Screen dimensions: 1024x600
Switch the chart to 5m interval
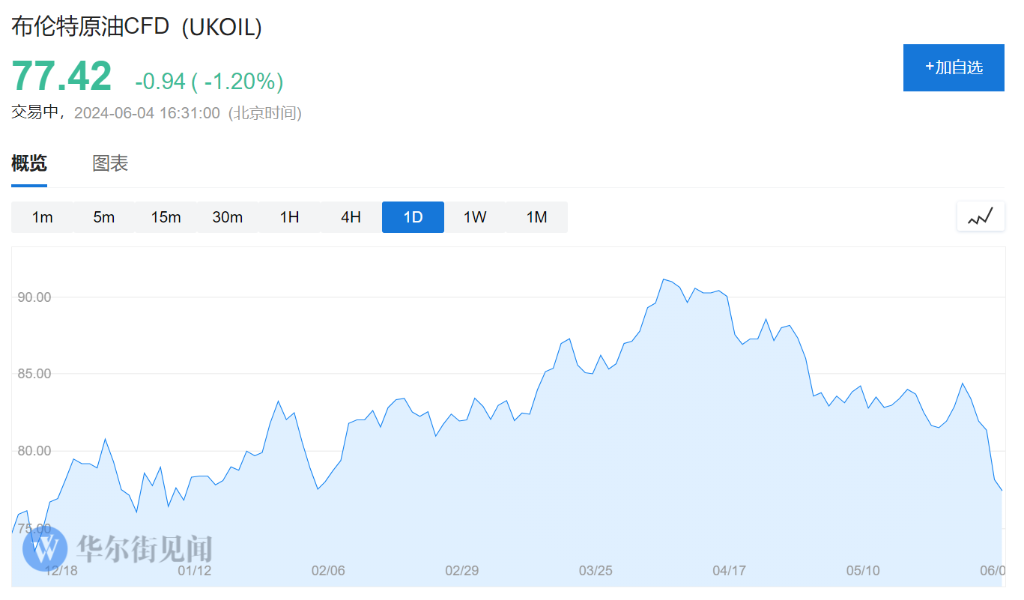click(104, 217)
